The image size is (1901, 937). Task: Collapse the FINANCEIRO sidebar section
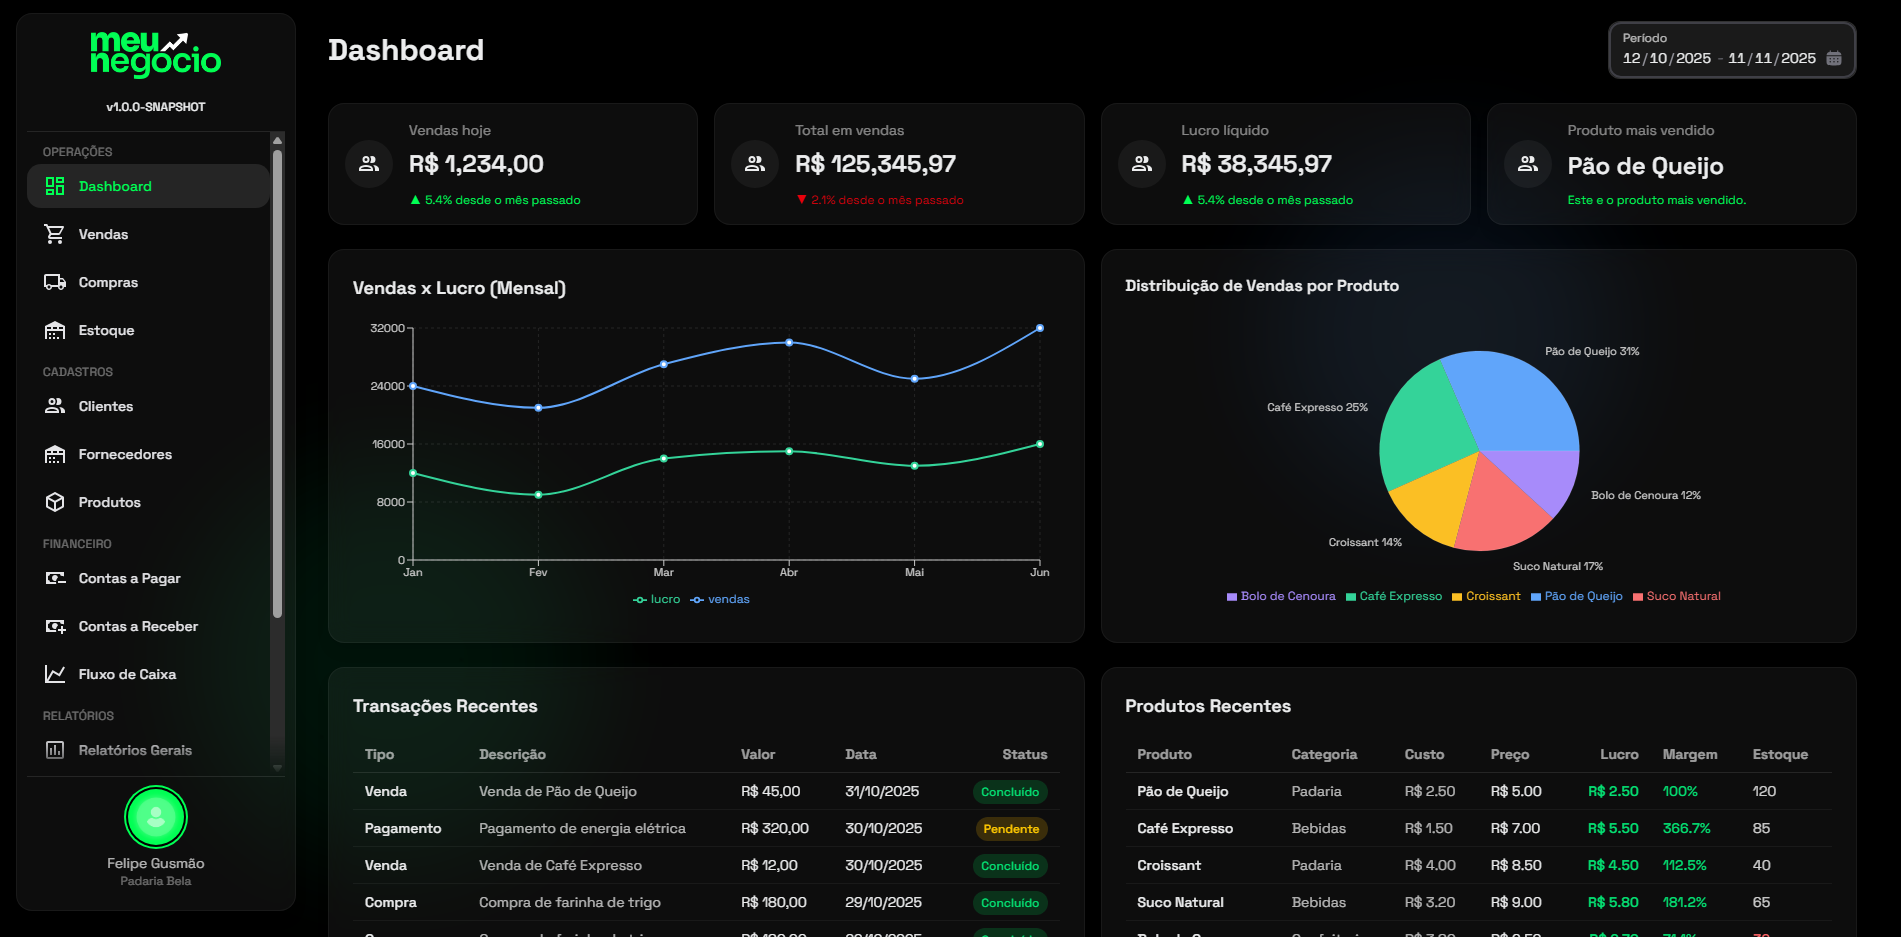tap(77, 543)
